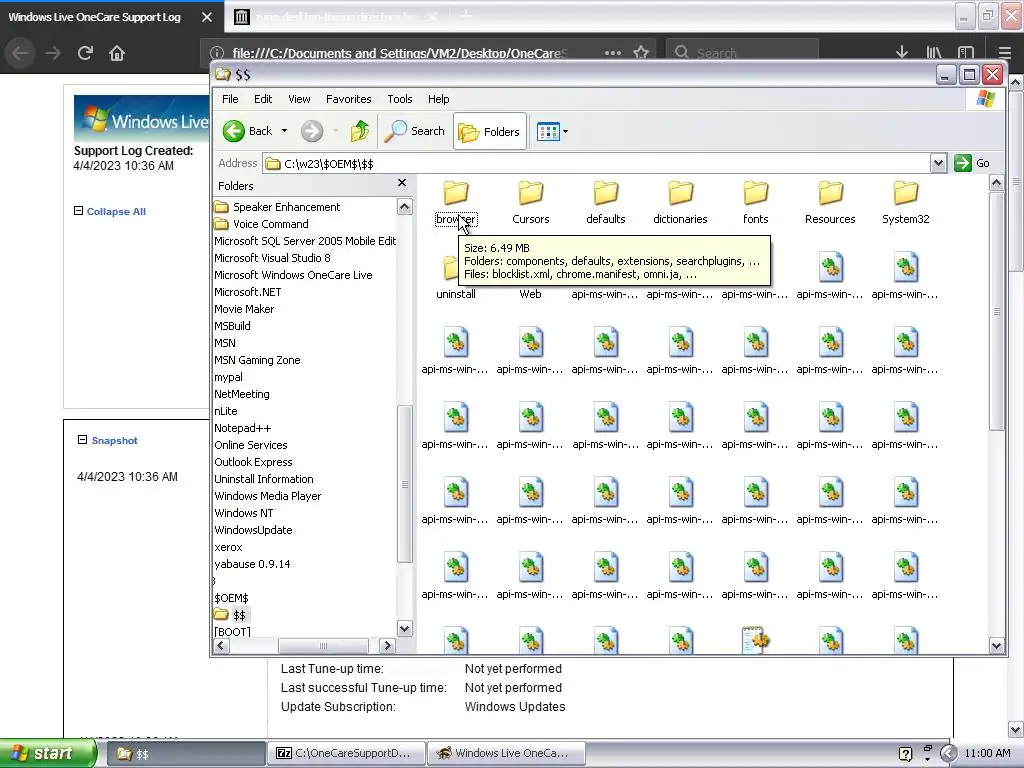Collapse the Snapshot section
The height and width of the screenshot is (768, 1024).
pos(82,440)
